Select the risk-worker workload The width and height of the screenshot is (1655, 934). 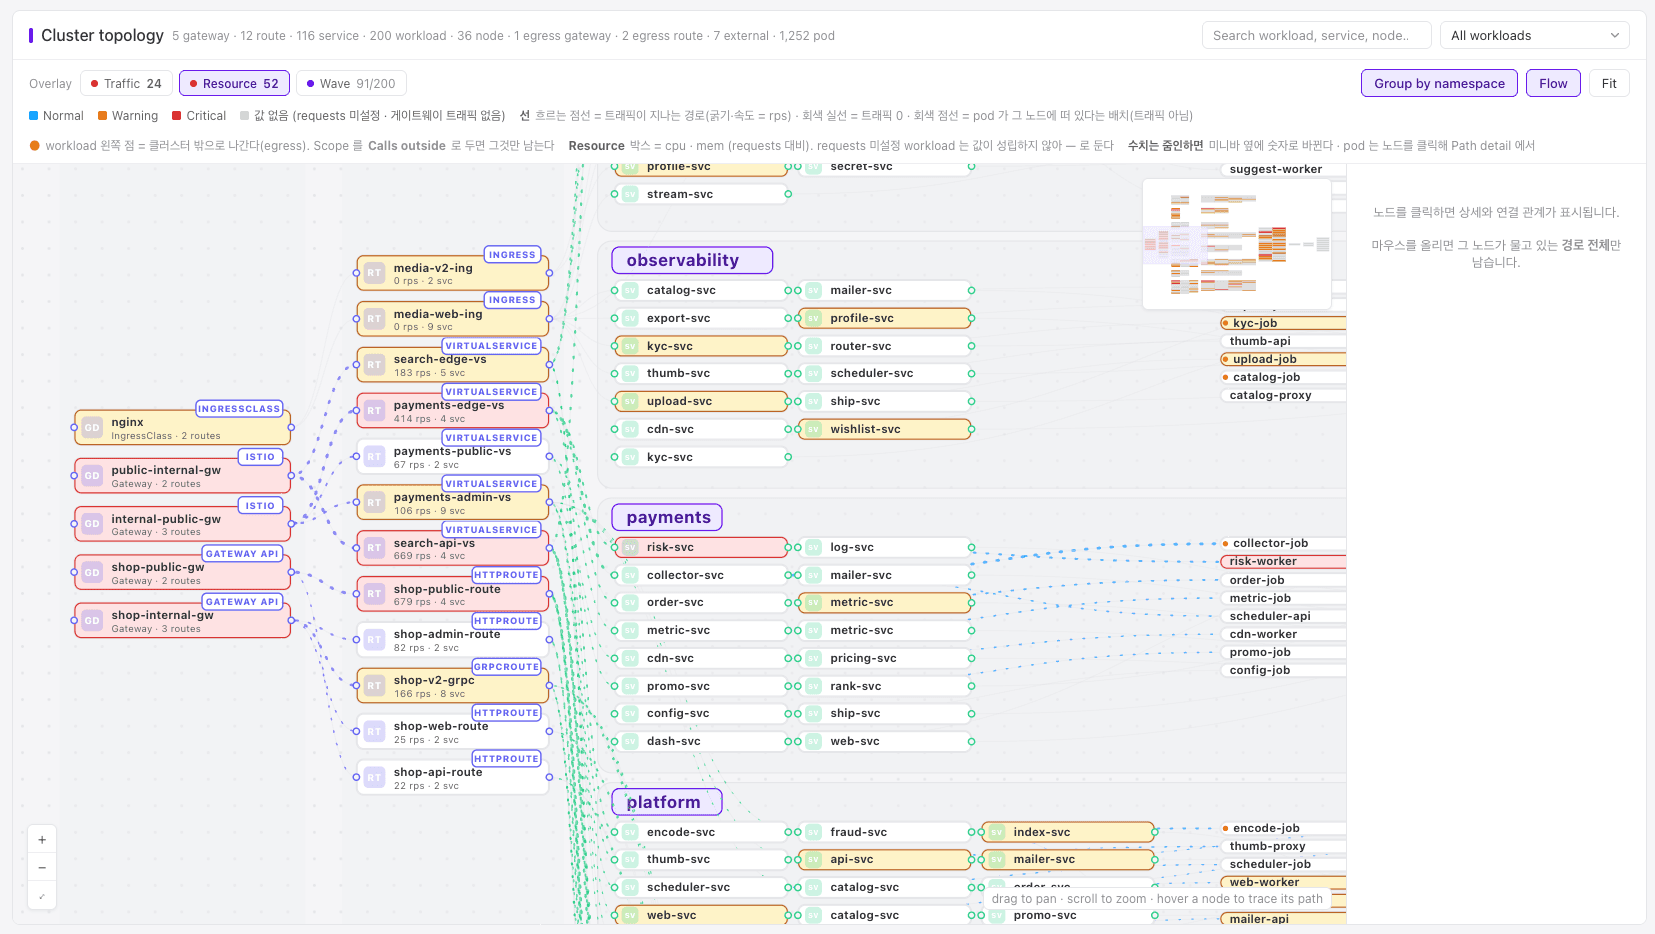[1284, 562]
